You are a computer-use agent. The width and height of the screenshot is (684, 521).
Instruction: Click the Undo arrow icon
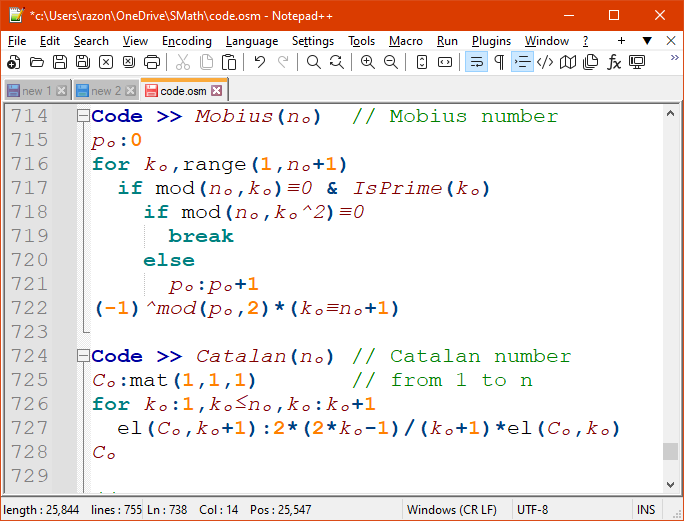pyautogui.click(x=260, y=62)
